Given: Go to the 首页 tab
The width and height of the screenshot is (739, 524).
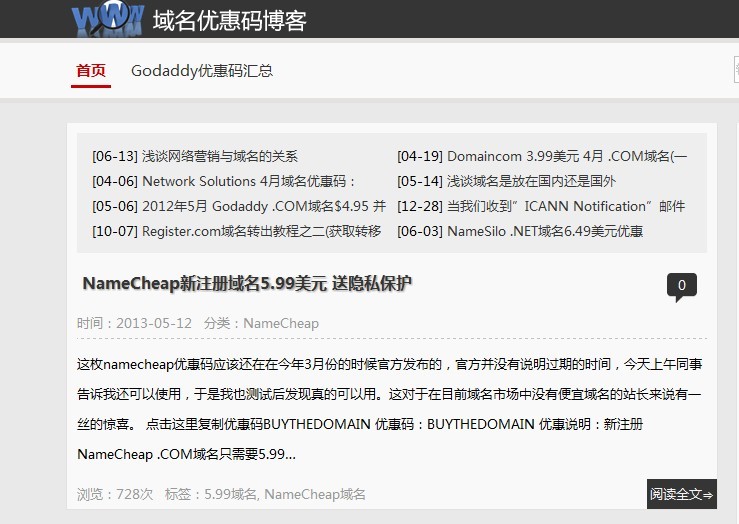Looking at the screenshot, I should coord(91,71).
